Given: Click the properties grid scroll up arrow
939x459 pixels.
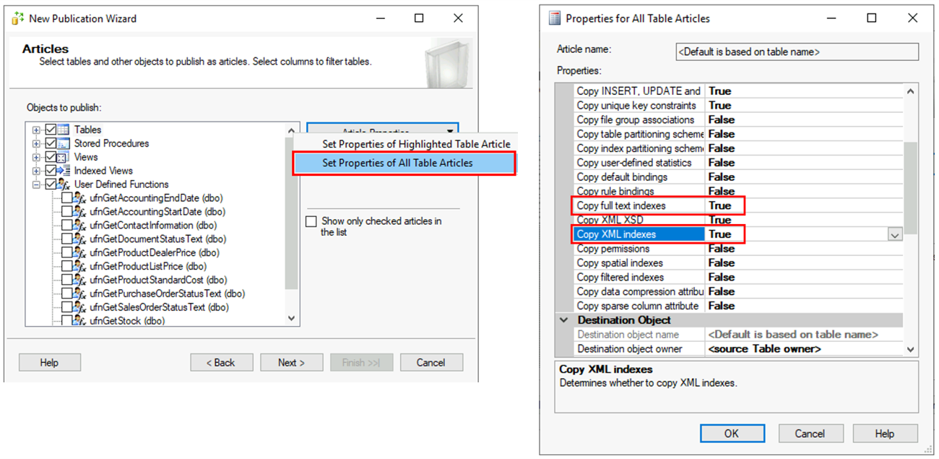Looking at the screenshot, I should coord(910,91).
